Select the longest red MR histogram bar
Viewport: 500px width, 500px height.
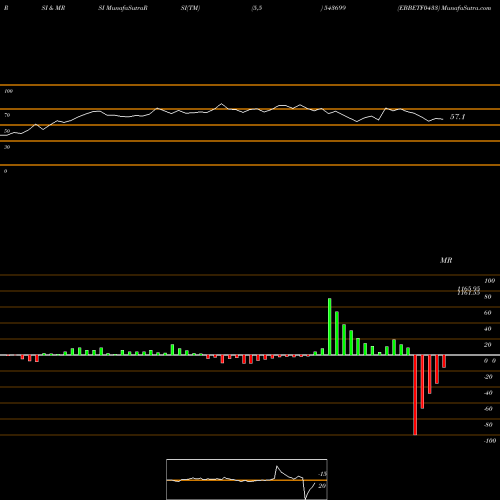click(415, 395)
